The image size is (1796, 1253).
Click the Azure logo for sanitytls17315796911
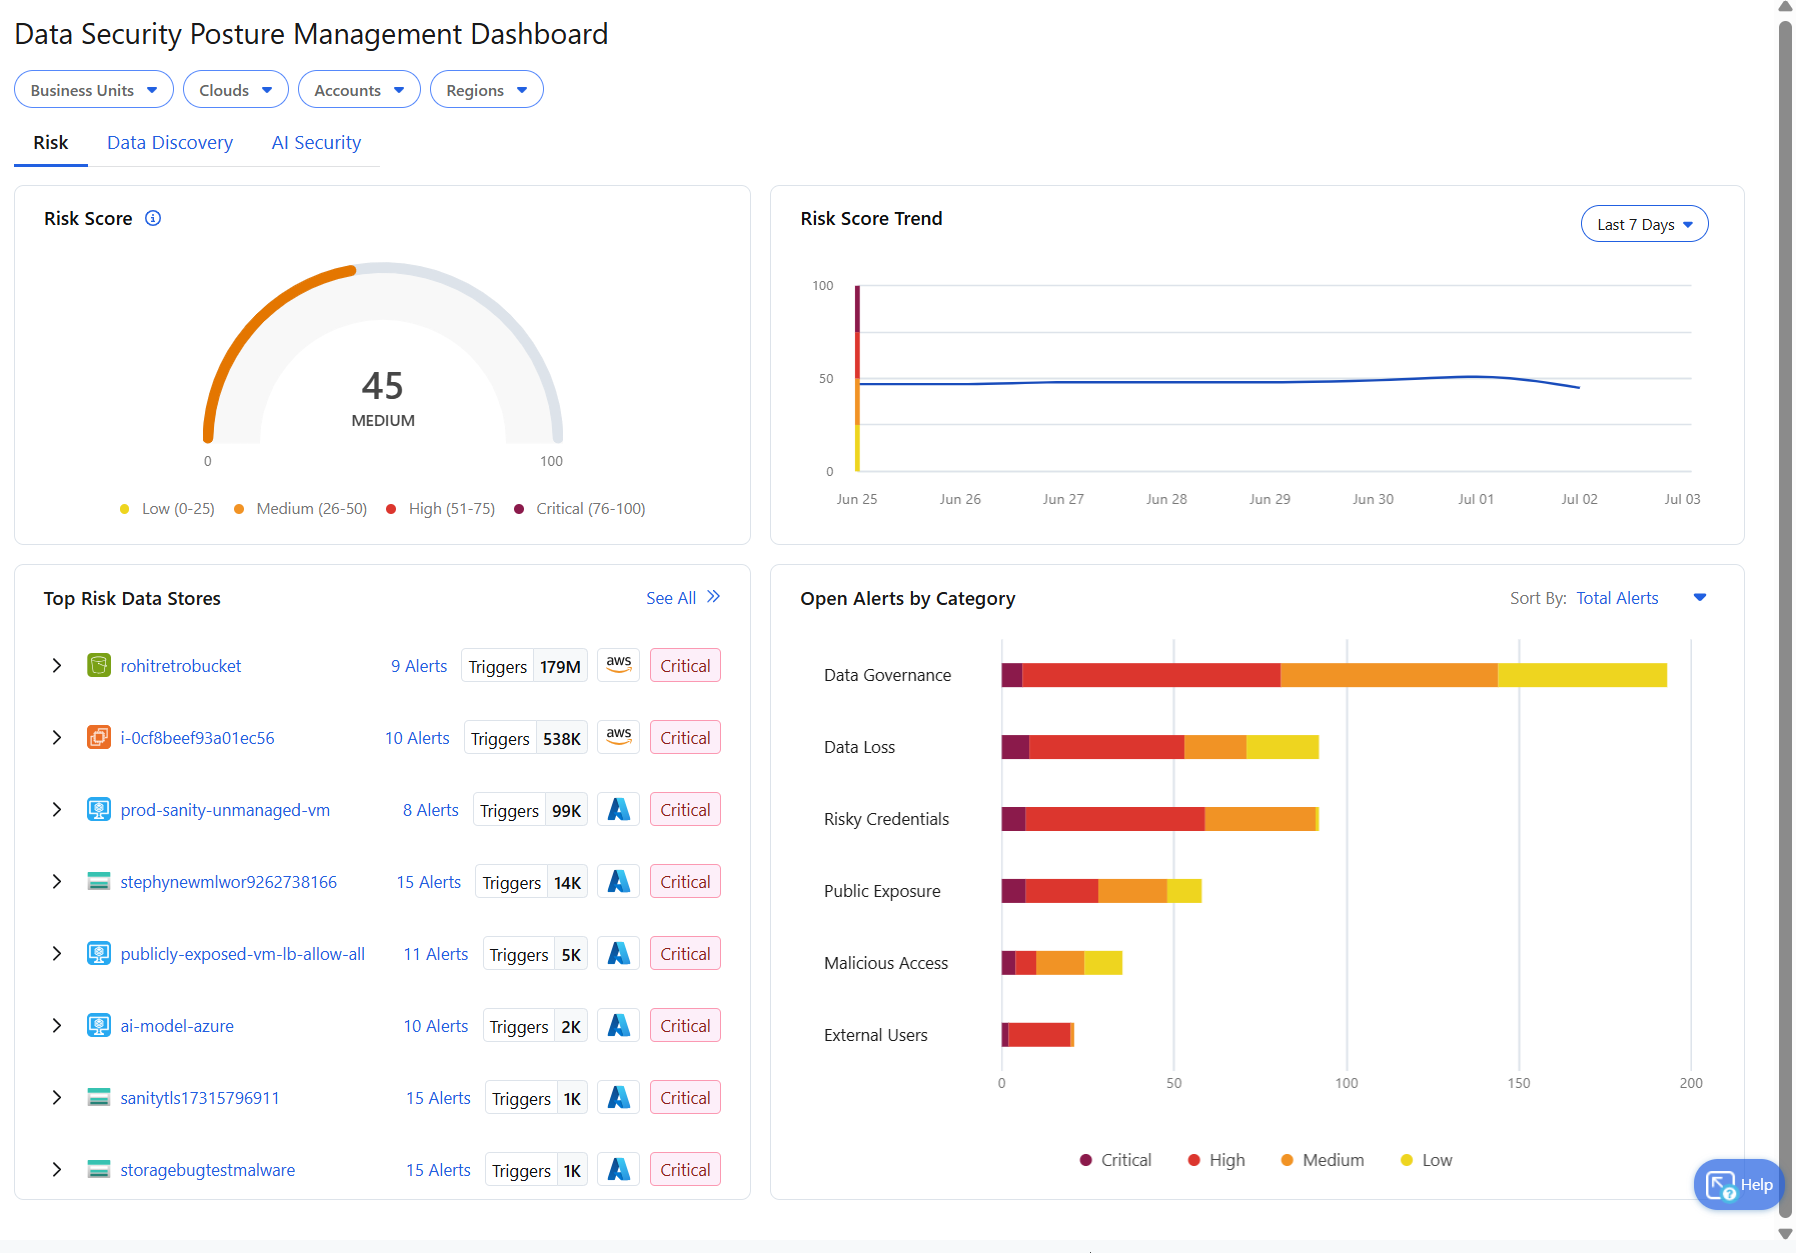click(619, 1097)
